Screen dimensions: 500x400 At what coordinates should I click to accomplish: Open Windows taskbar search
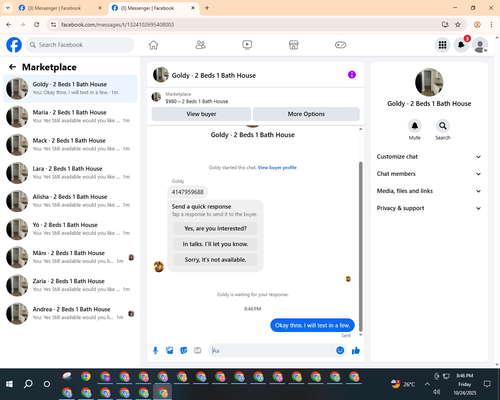pos(28,384)
